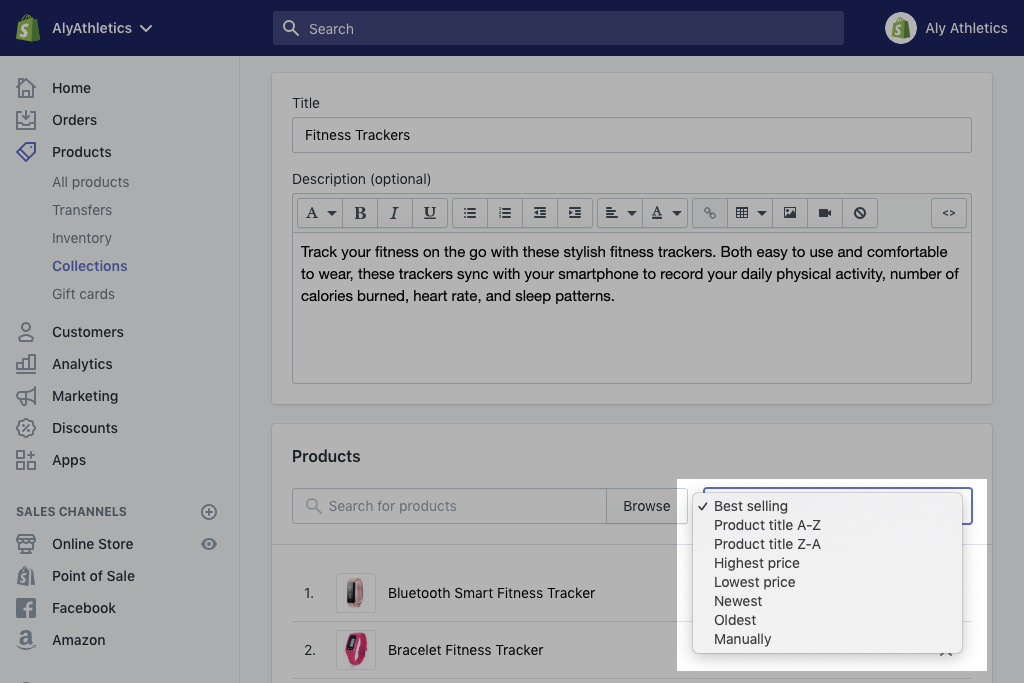Expand the insert table dropdown
Screen dimensions: 1024x683
[750, 213]
